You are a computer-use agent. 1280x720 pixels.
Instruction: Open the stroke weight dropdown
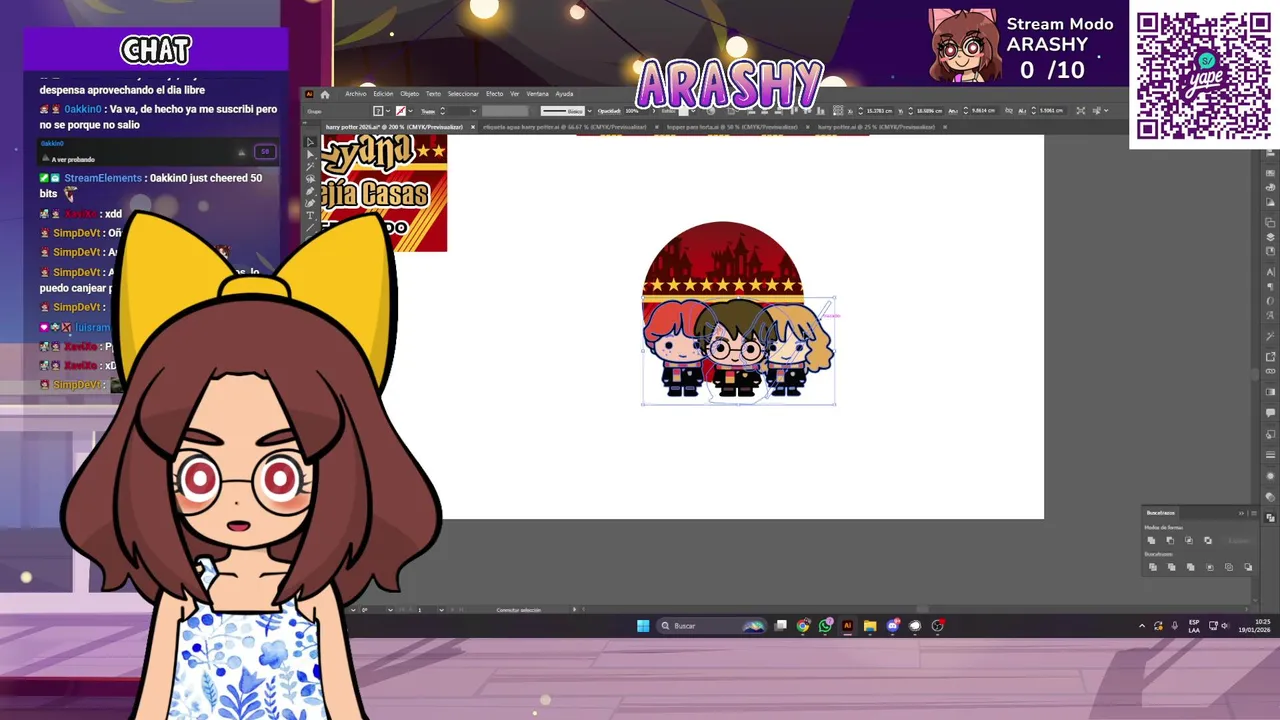point(474,111)
